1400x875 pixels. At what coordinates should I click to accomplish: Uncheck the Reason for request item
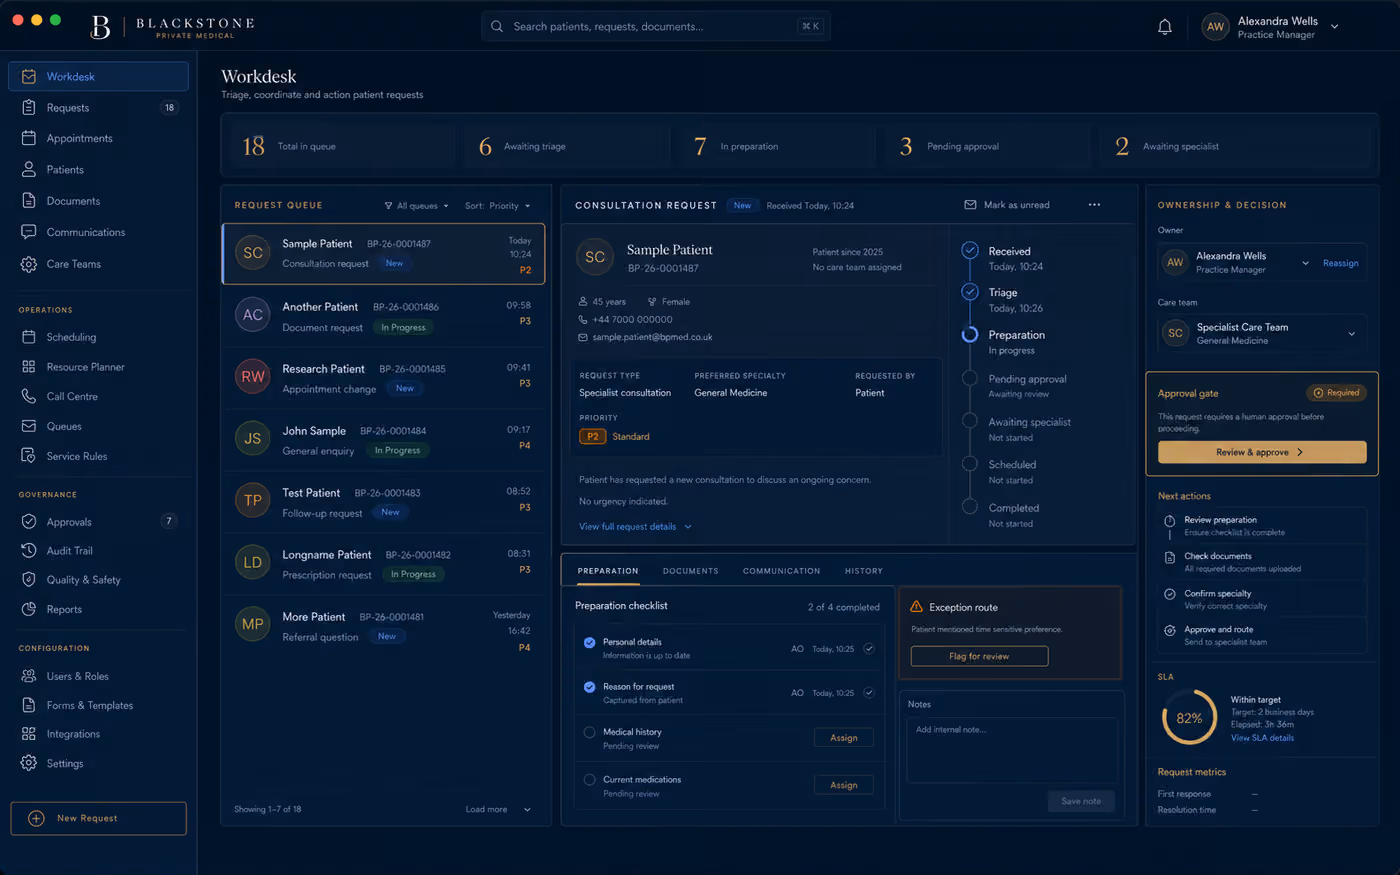click(589, 687)
